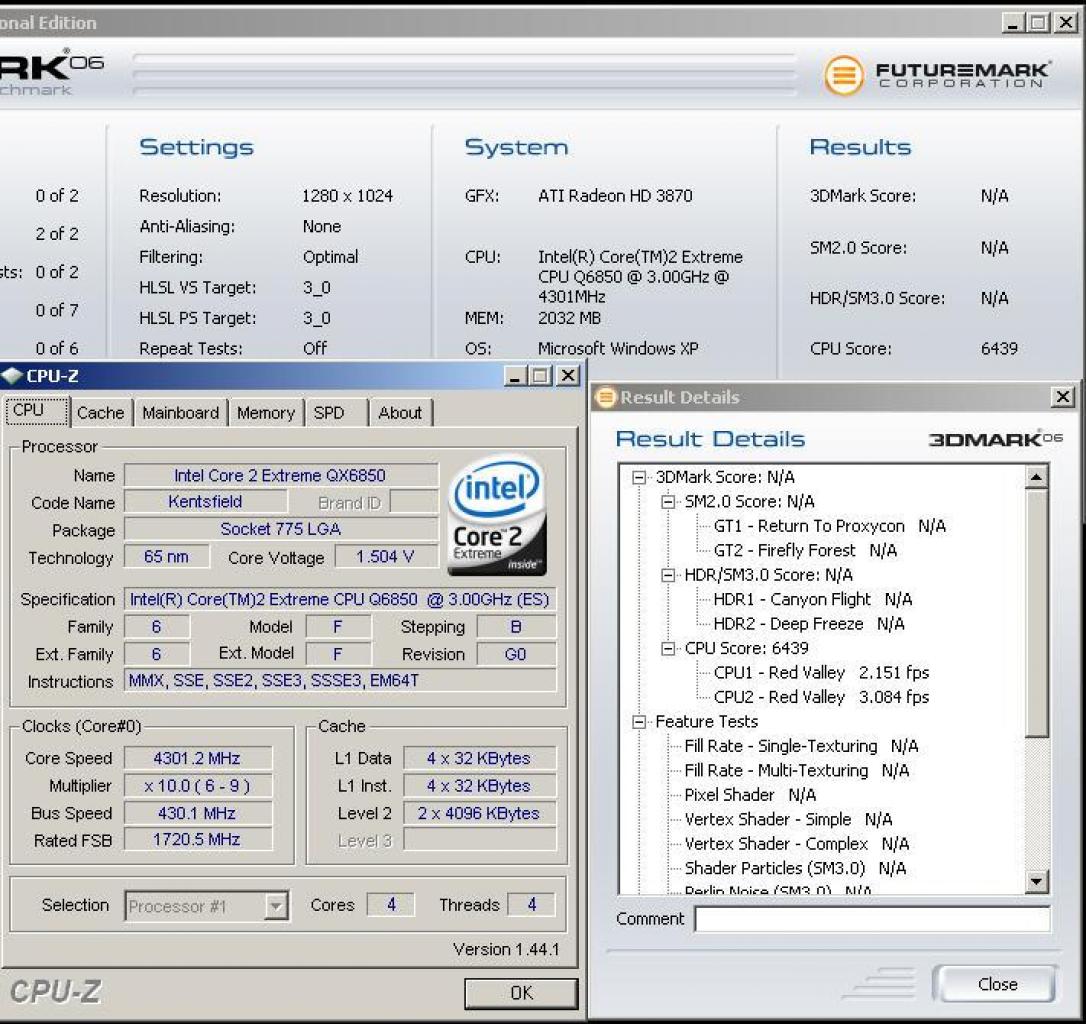Click the OK button in CPU-Z

pos(521,994)
